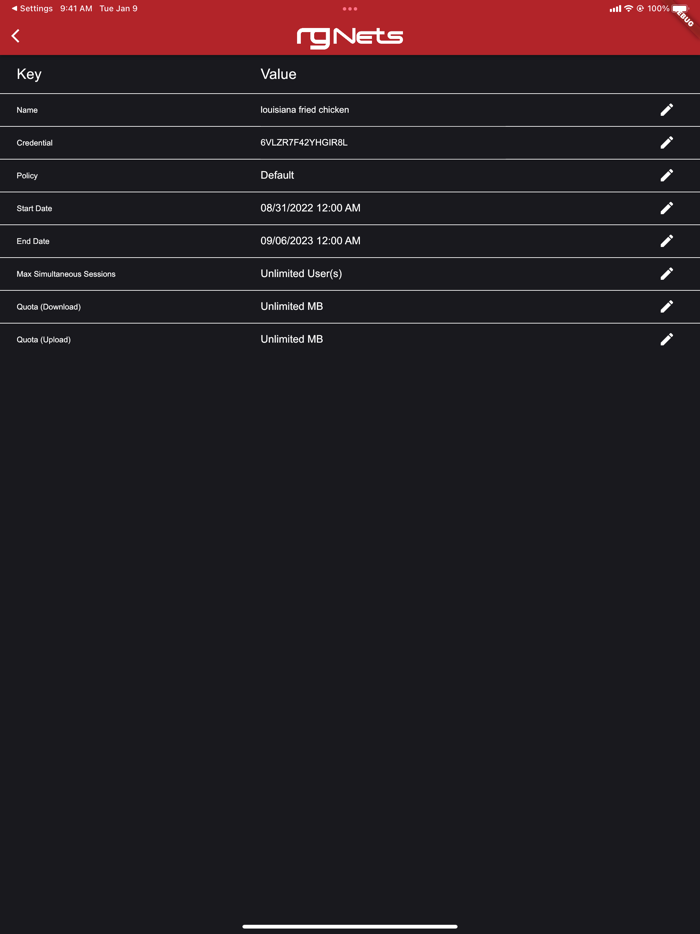700x934 pixels.
Task: Edit the Start Date with the pencil icon
Action: (666, 208)
